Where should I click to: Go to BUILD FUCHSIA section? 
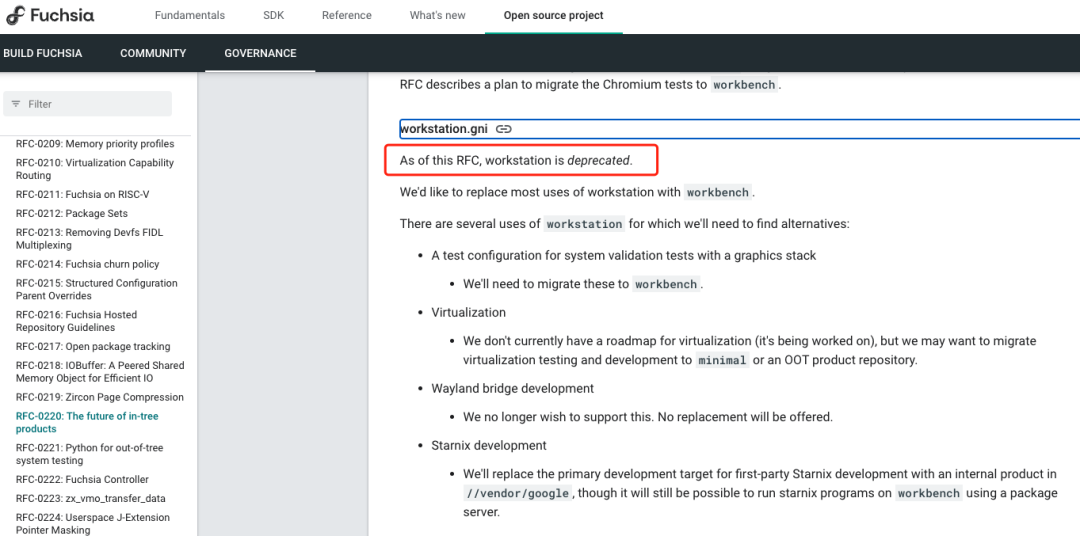coord(43,53)
